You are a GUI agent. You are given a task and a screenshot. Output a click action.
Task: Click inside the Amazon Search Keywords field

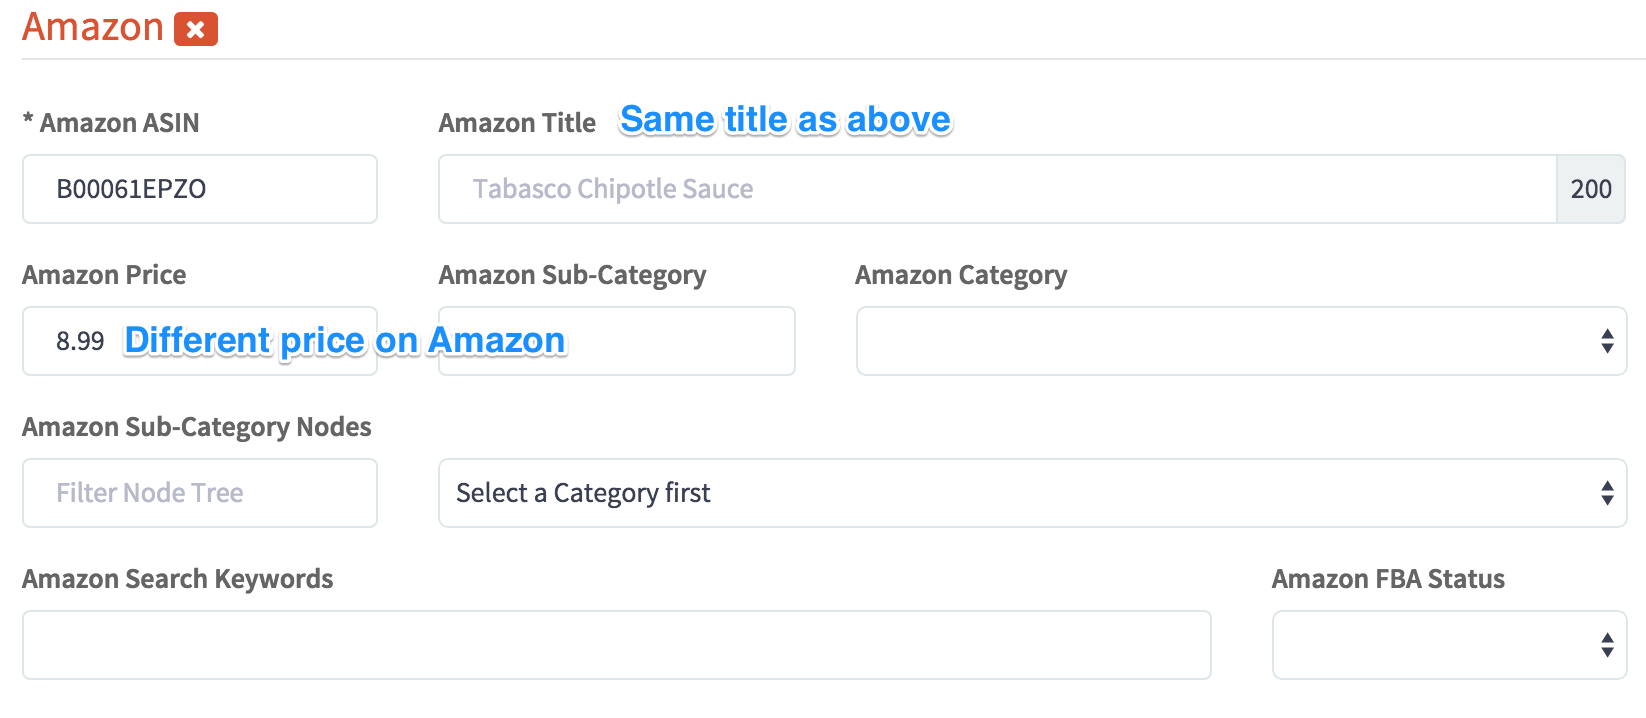coord(617,645)
